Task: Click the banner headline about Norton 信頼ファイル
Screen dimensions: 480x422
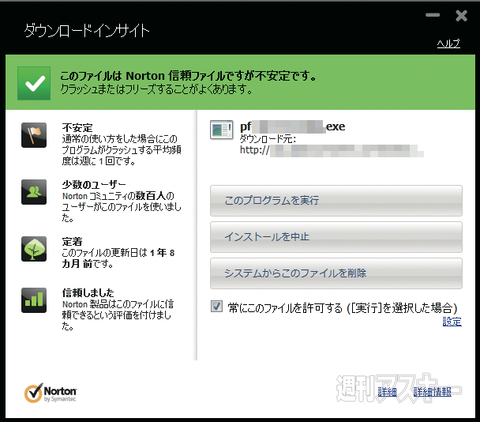Action: [x=188, y=76]
